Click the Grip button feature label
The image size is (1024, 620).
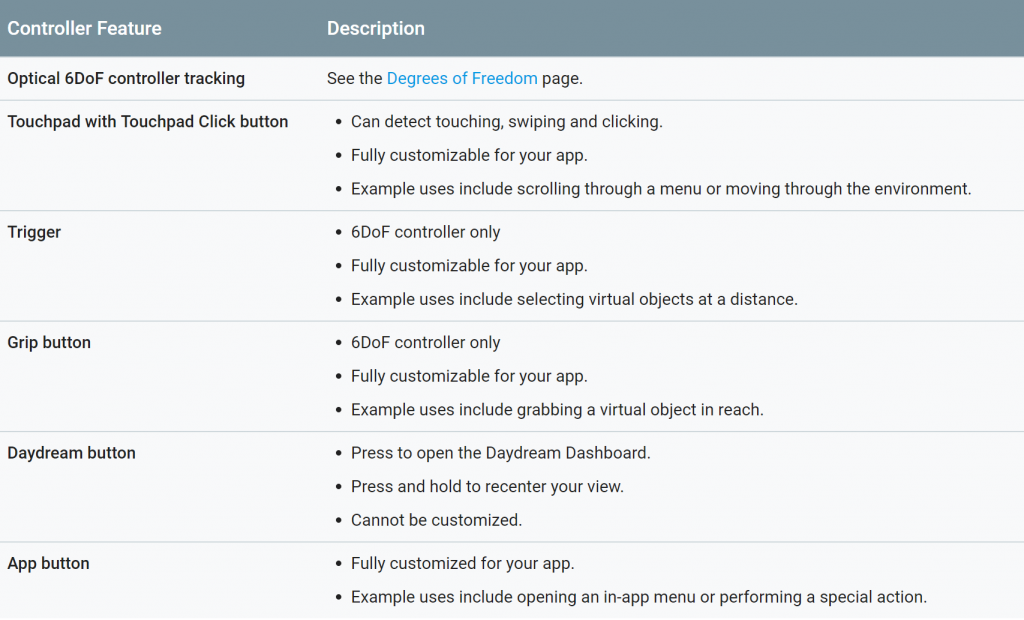tap(49, 342)
